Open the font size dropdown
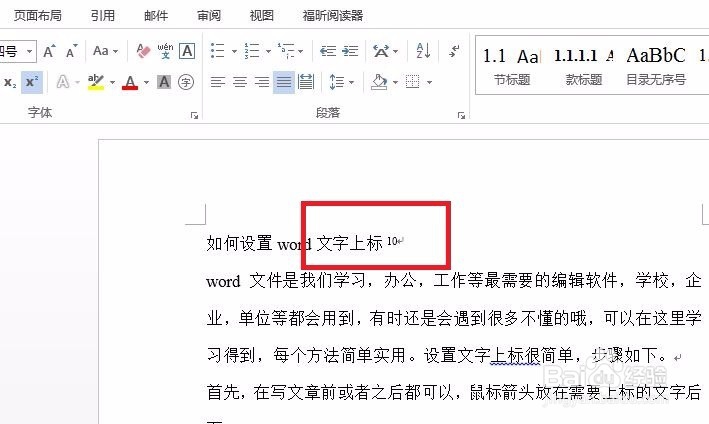 pos(29,51)
